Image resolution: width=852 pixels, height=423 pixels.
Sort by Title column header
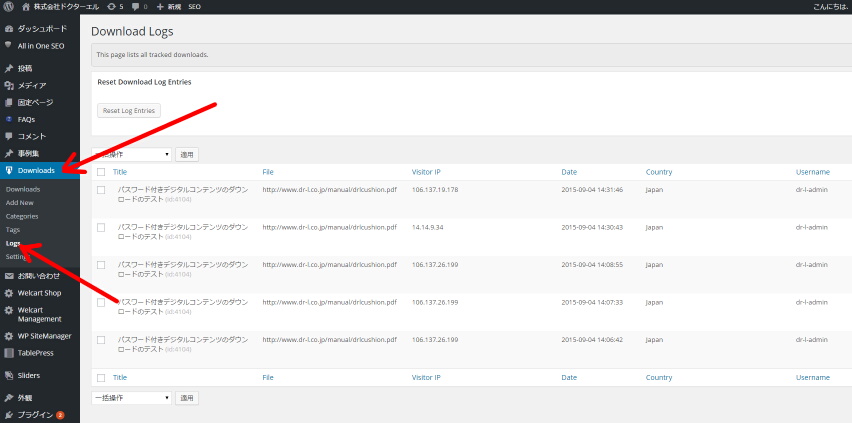click(x=120, y=172)
